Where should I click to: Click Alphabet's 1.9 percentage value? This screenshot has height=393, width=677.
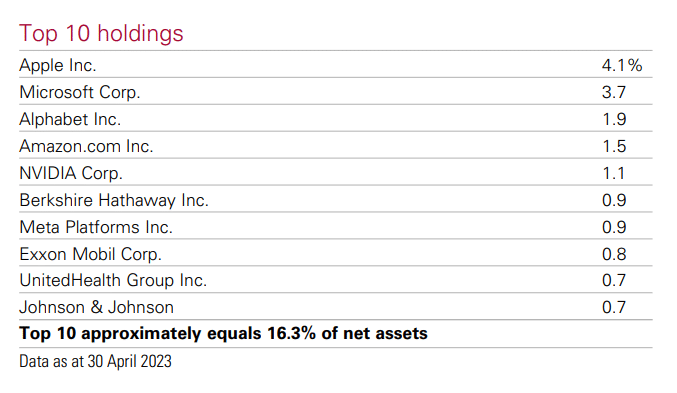click(614, 120)
